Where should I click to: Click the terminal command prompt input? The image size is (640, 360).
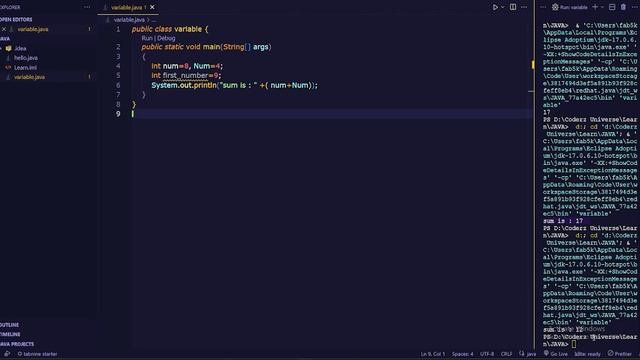point(574,344)
